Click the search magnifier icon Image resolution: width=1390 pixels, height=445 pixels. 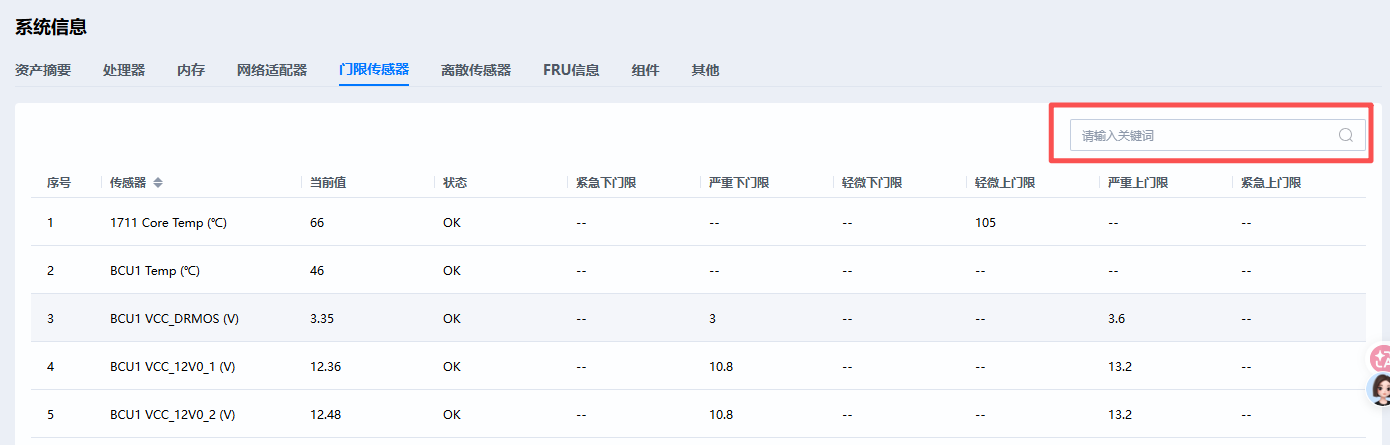(x=1346, y=136)
